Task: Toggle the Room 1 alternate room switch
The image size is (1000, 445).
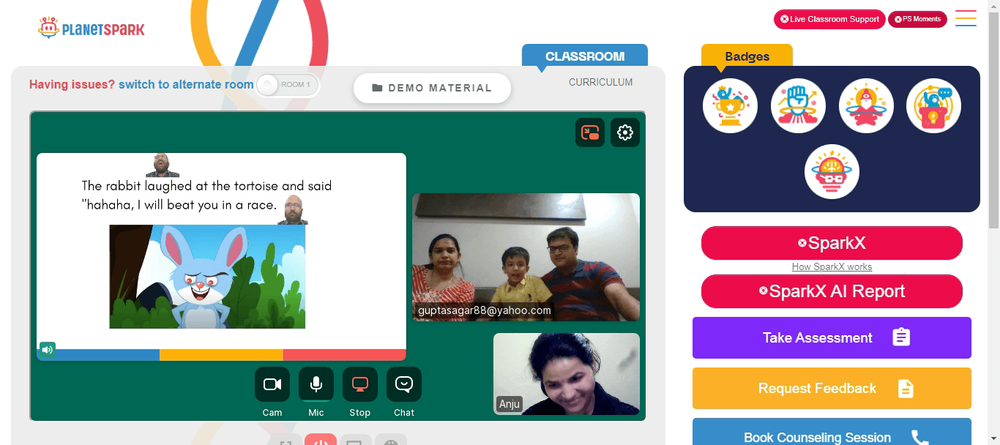Action: coord(287,85)
